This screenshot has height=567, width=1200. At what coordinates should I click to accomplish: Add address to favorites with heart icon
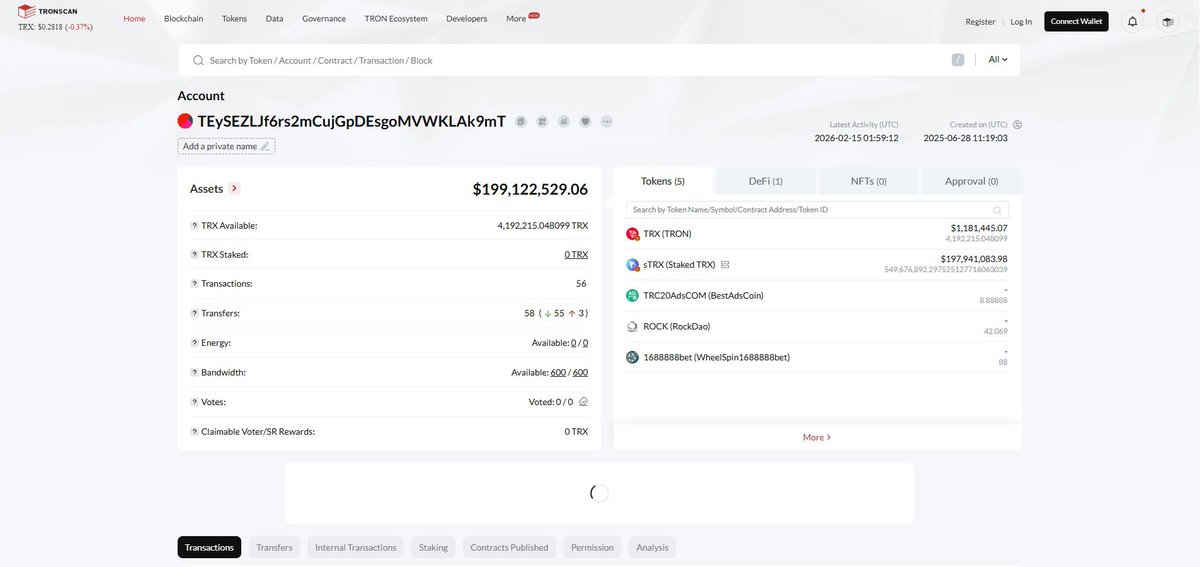pyautogui.click(x=585, y=121)
